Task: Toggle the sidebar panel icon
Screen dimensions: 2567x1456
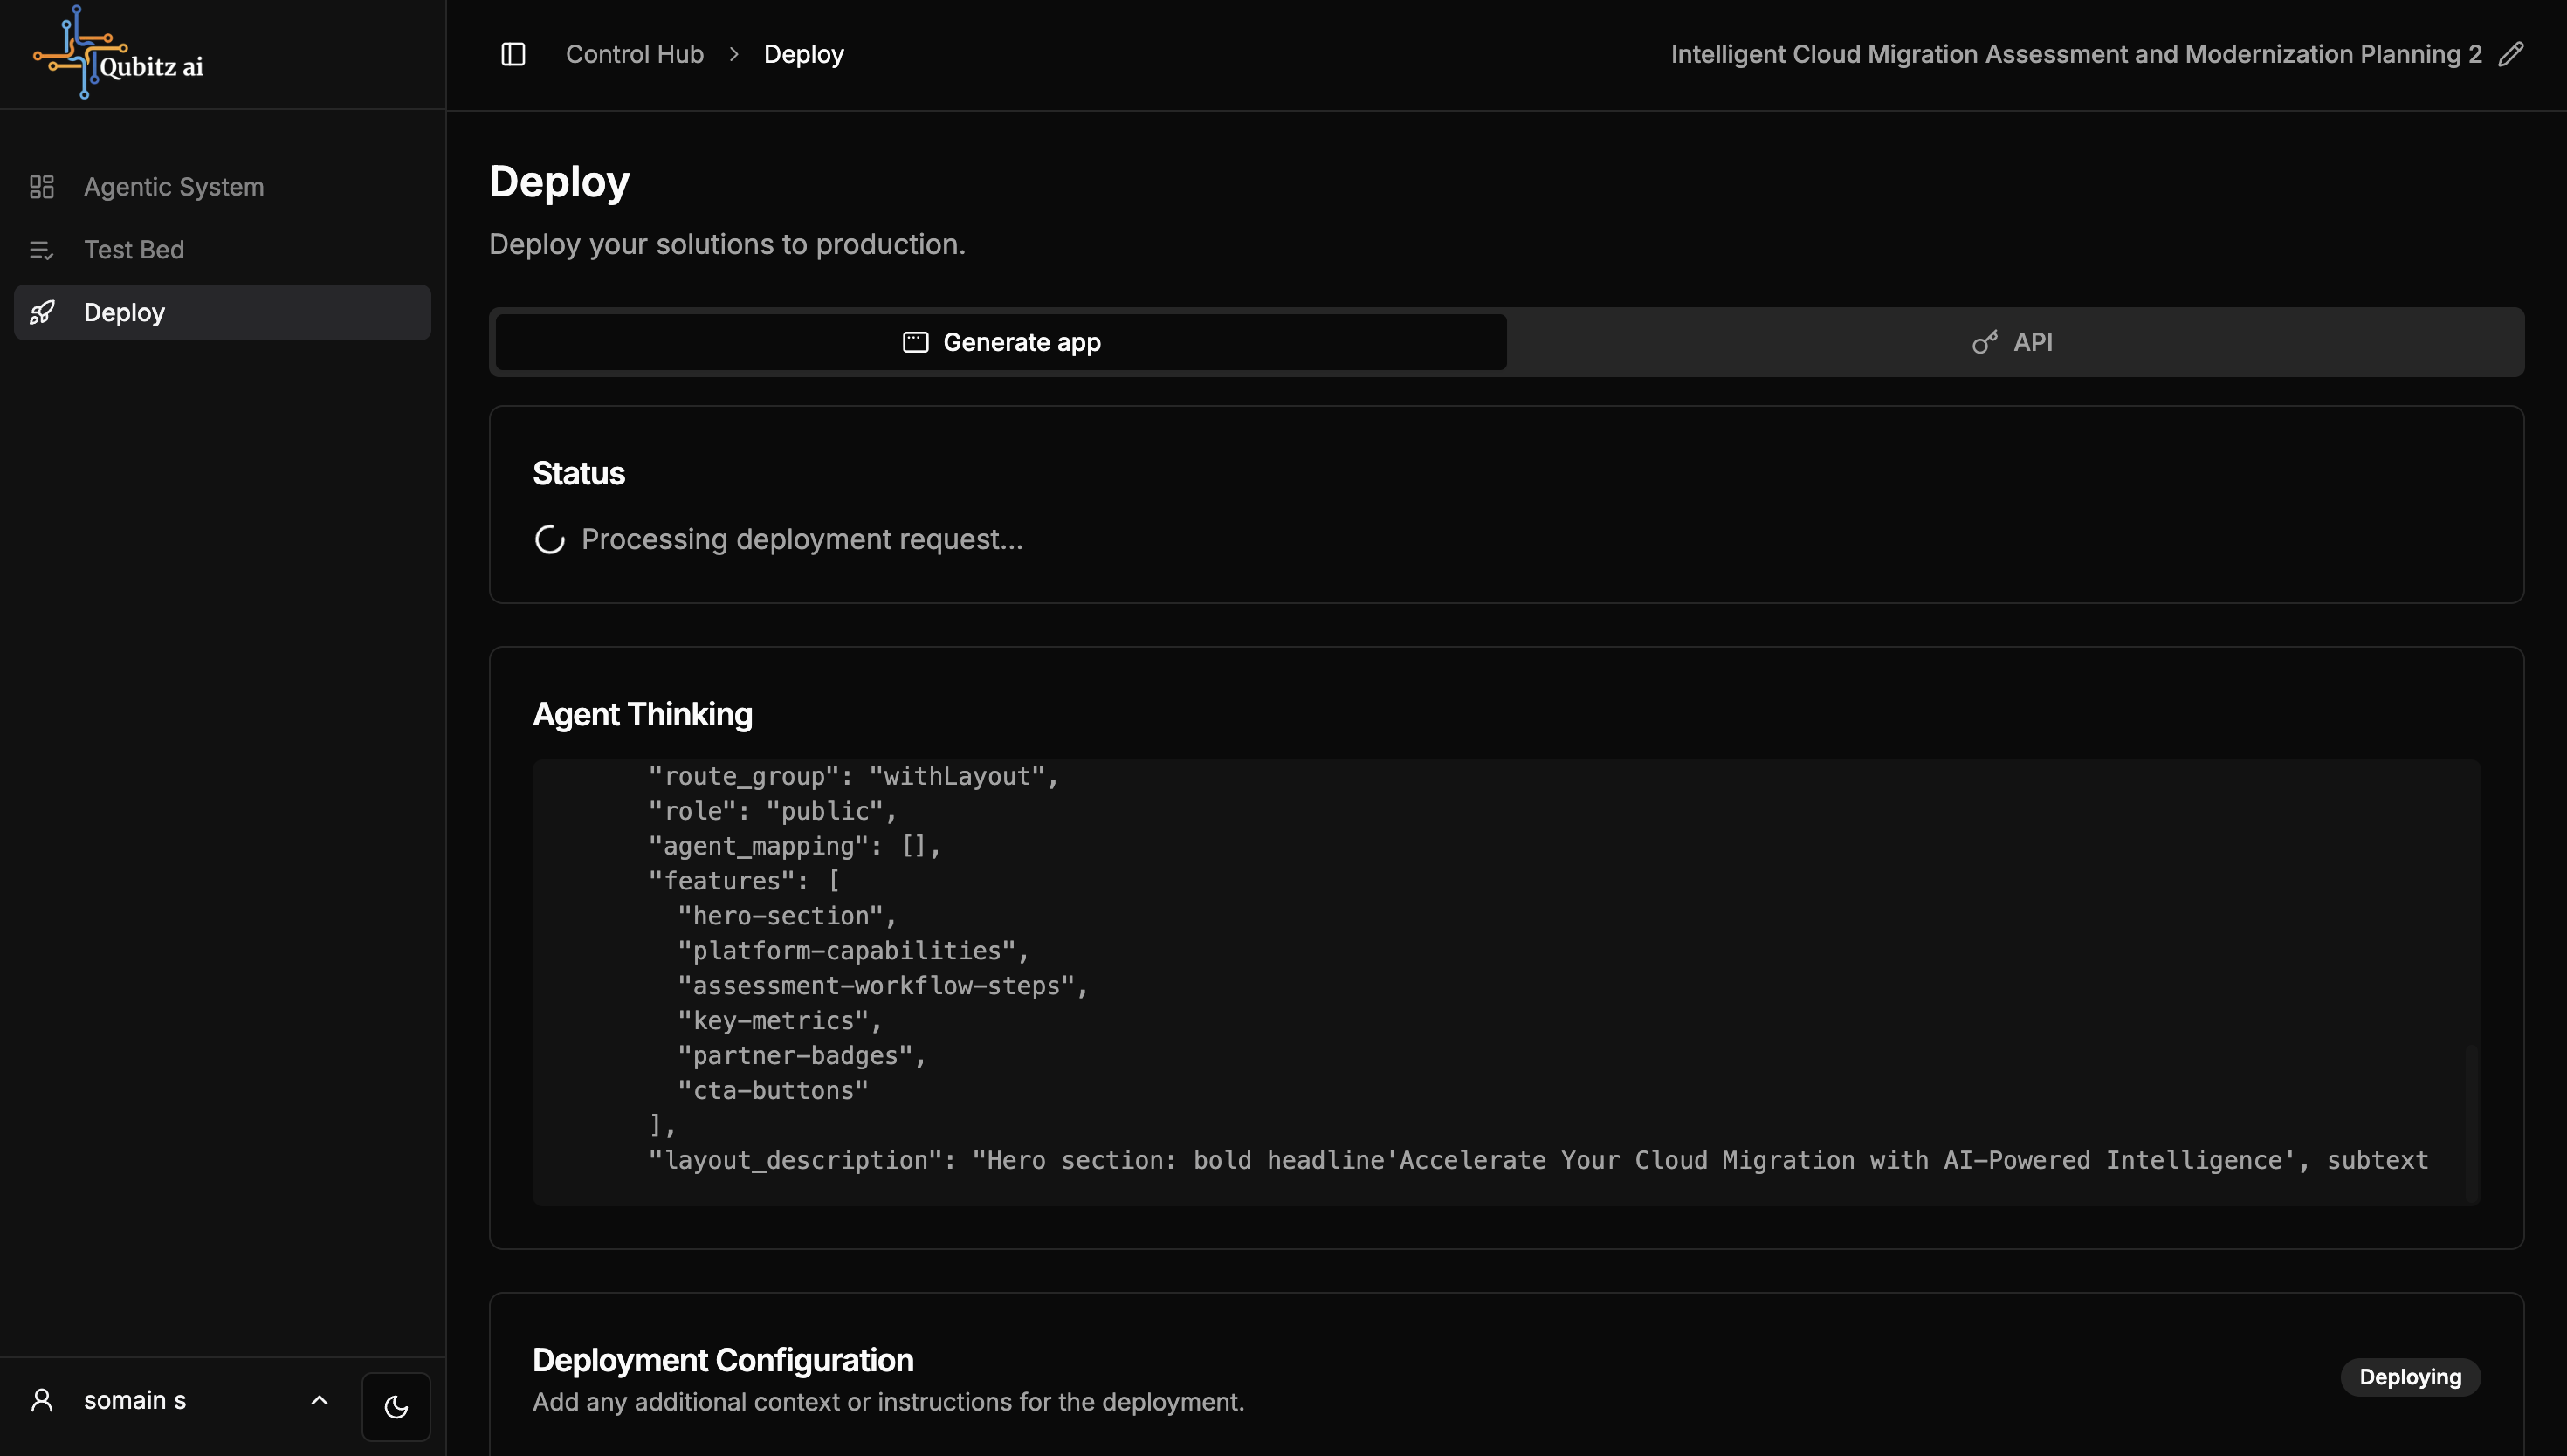Action: [513, 54]
